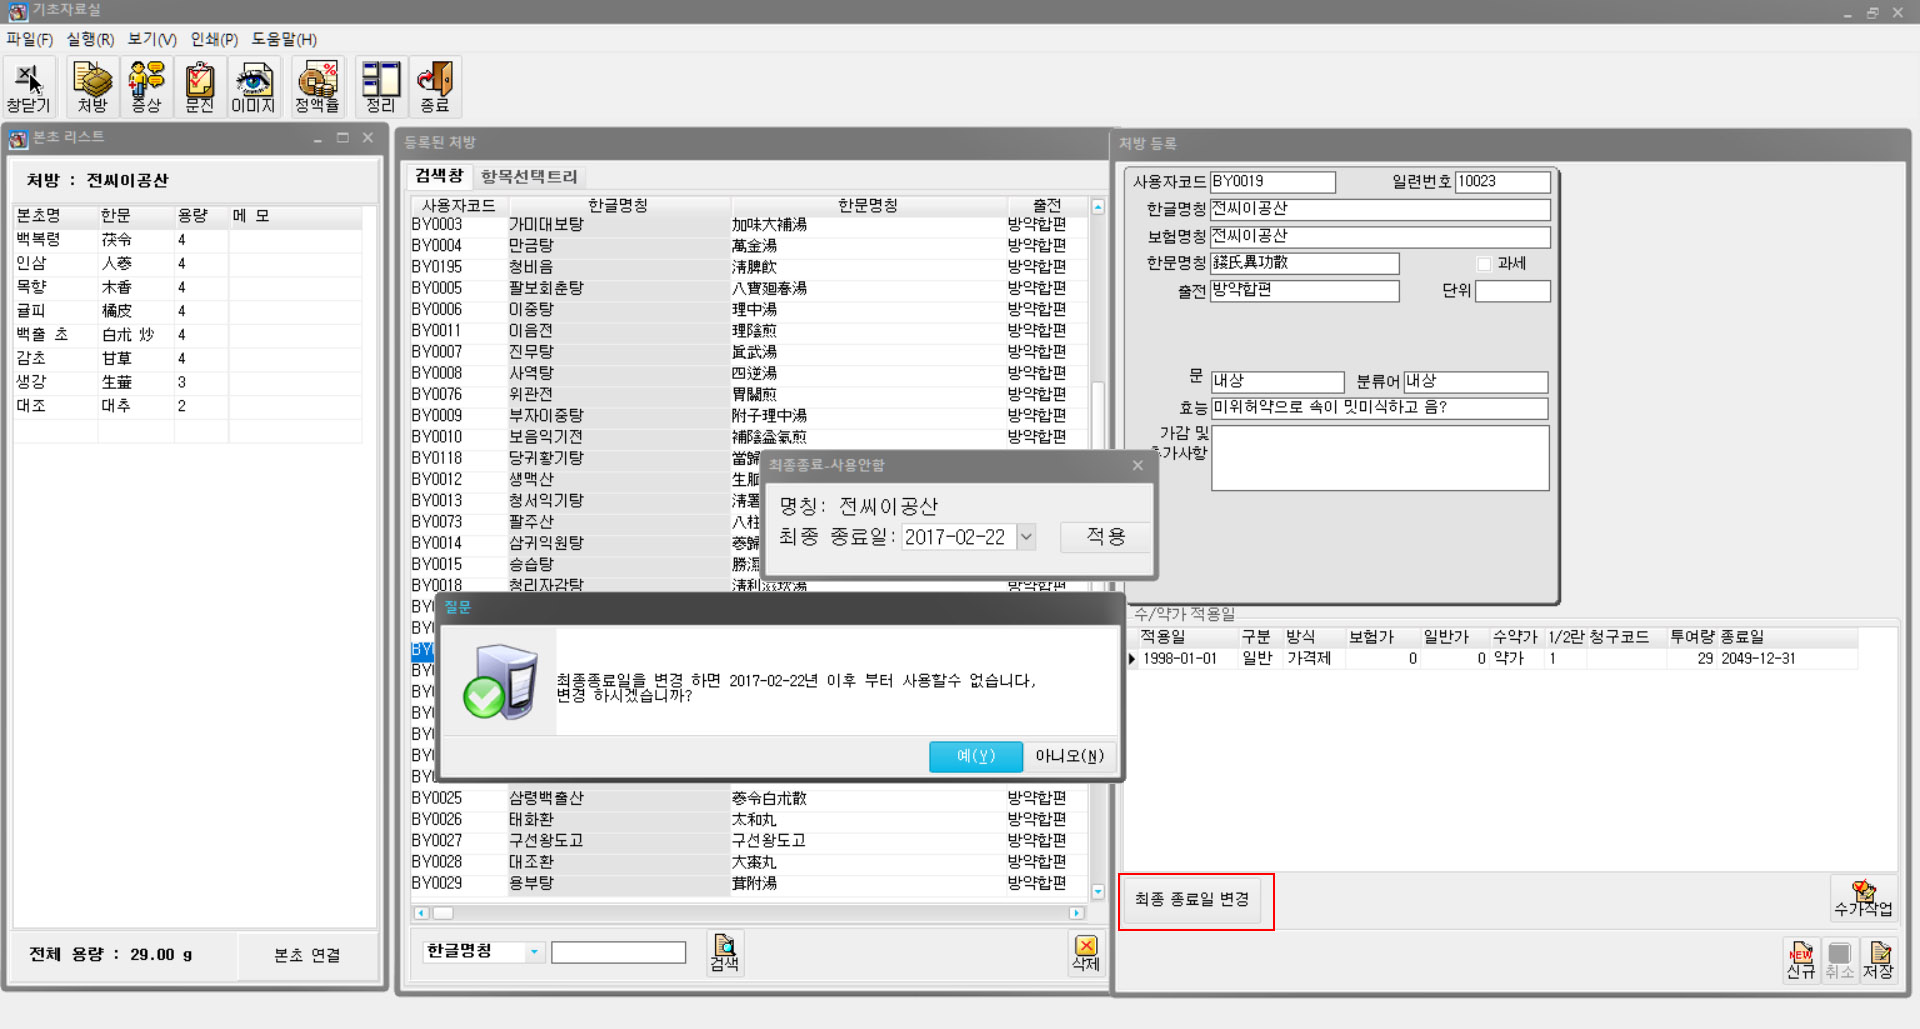1920x1029 pixels.
Task: Open the 한글명칭 search field dropdown
Action: (x=534, y=952)
